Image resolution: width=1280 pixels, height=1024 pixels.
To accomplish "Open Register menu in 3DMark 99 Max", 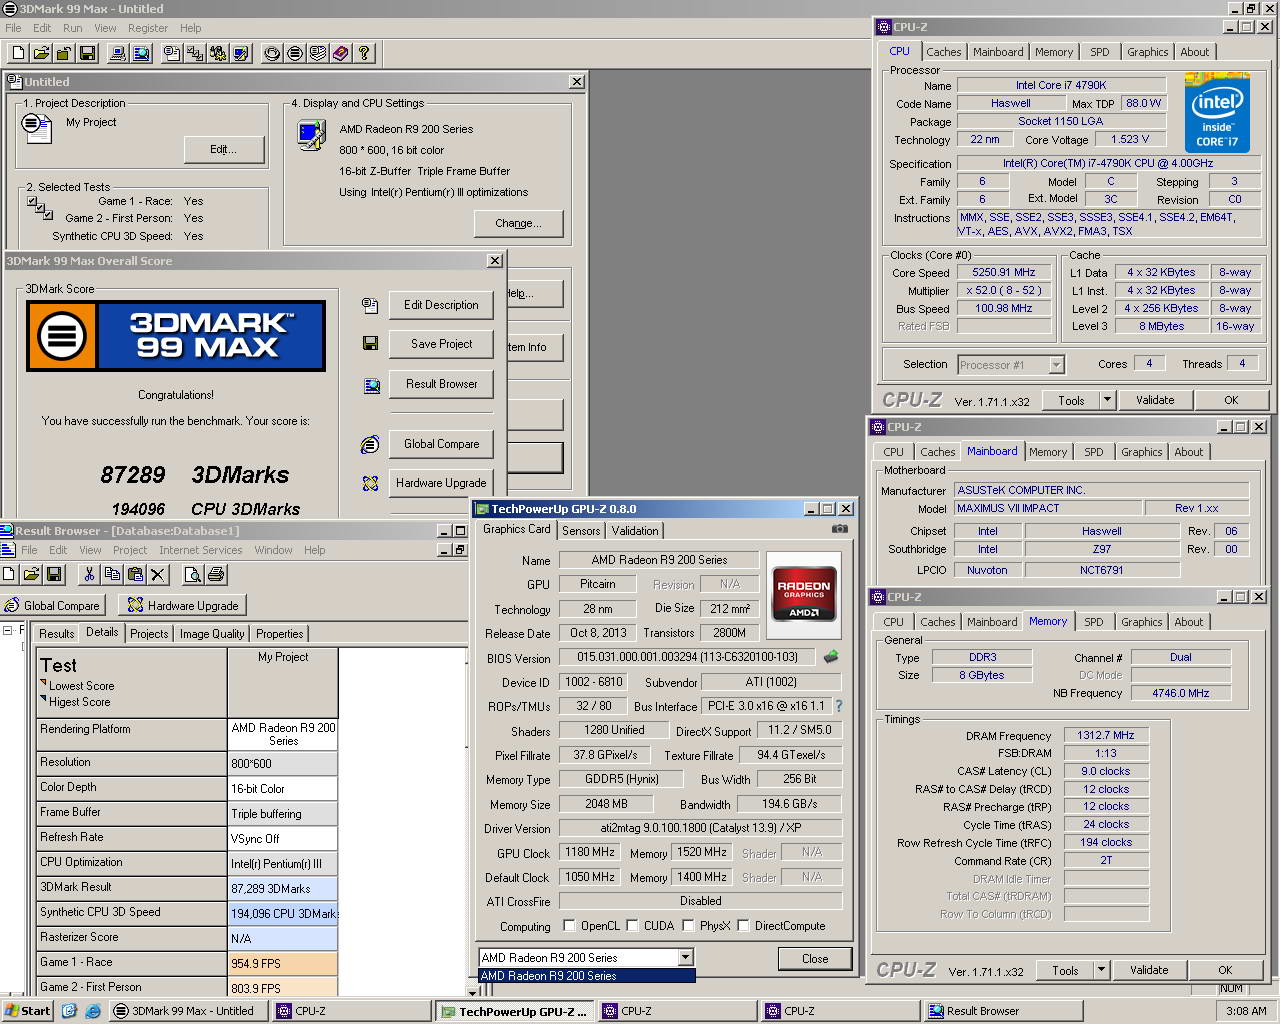I will [148, 28].
